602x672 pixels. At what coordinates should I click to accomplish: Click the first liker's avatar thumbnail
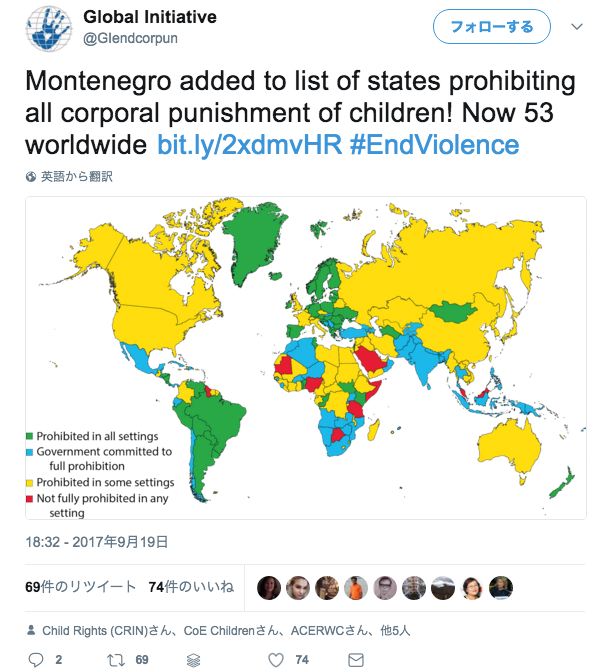(x=268, y=588)
